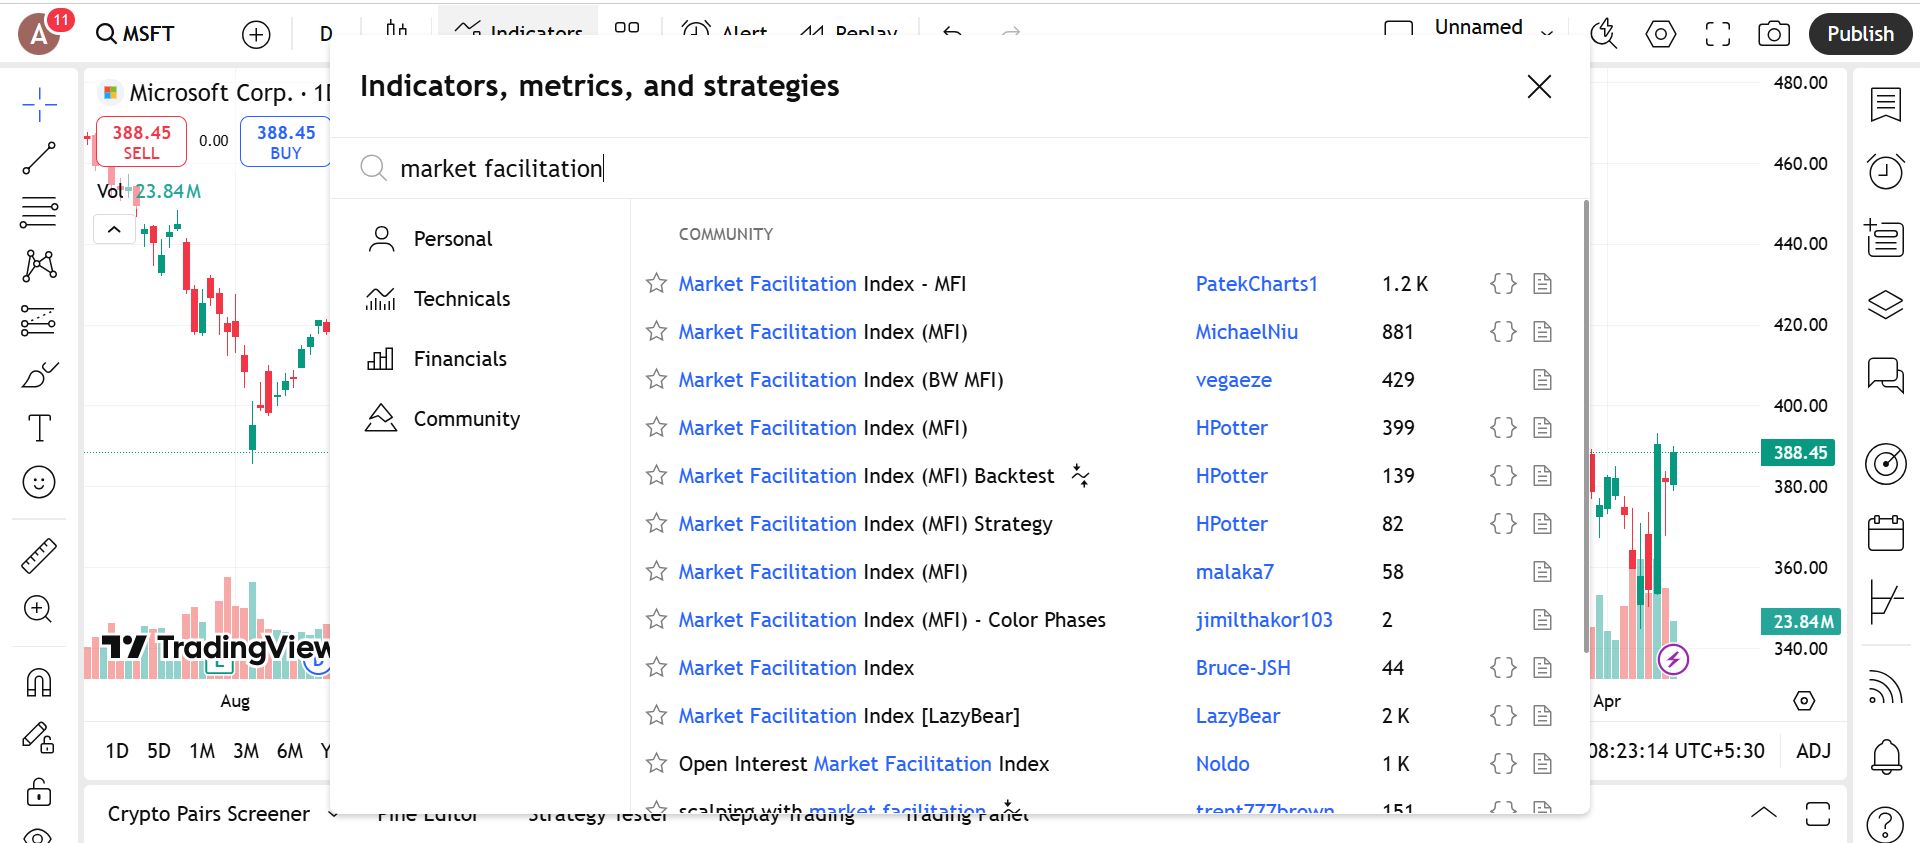Favorite the PatekCharts1 Market Facilitation Index
This screenshot has height=843, width=1920.
click(x=656, y=284)
